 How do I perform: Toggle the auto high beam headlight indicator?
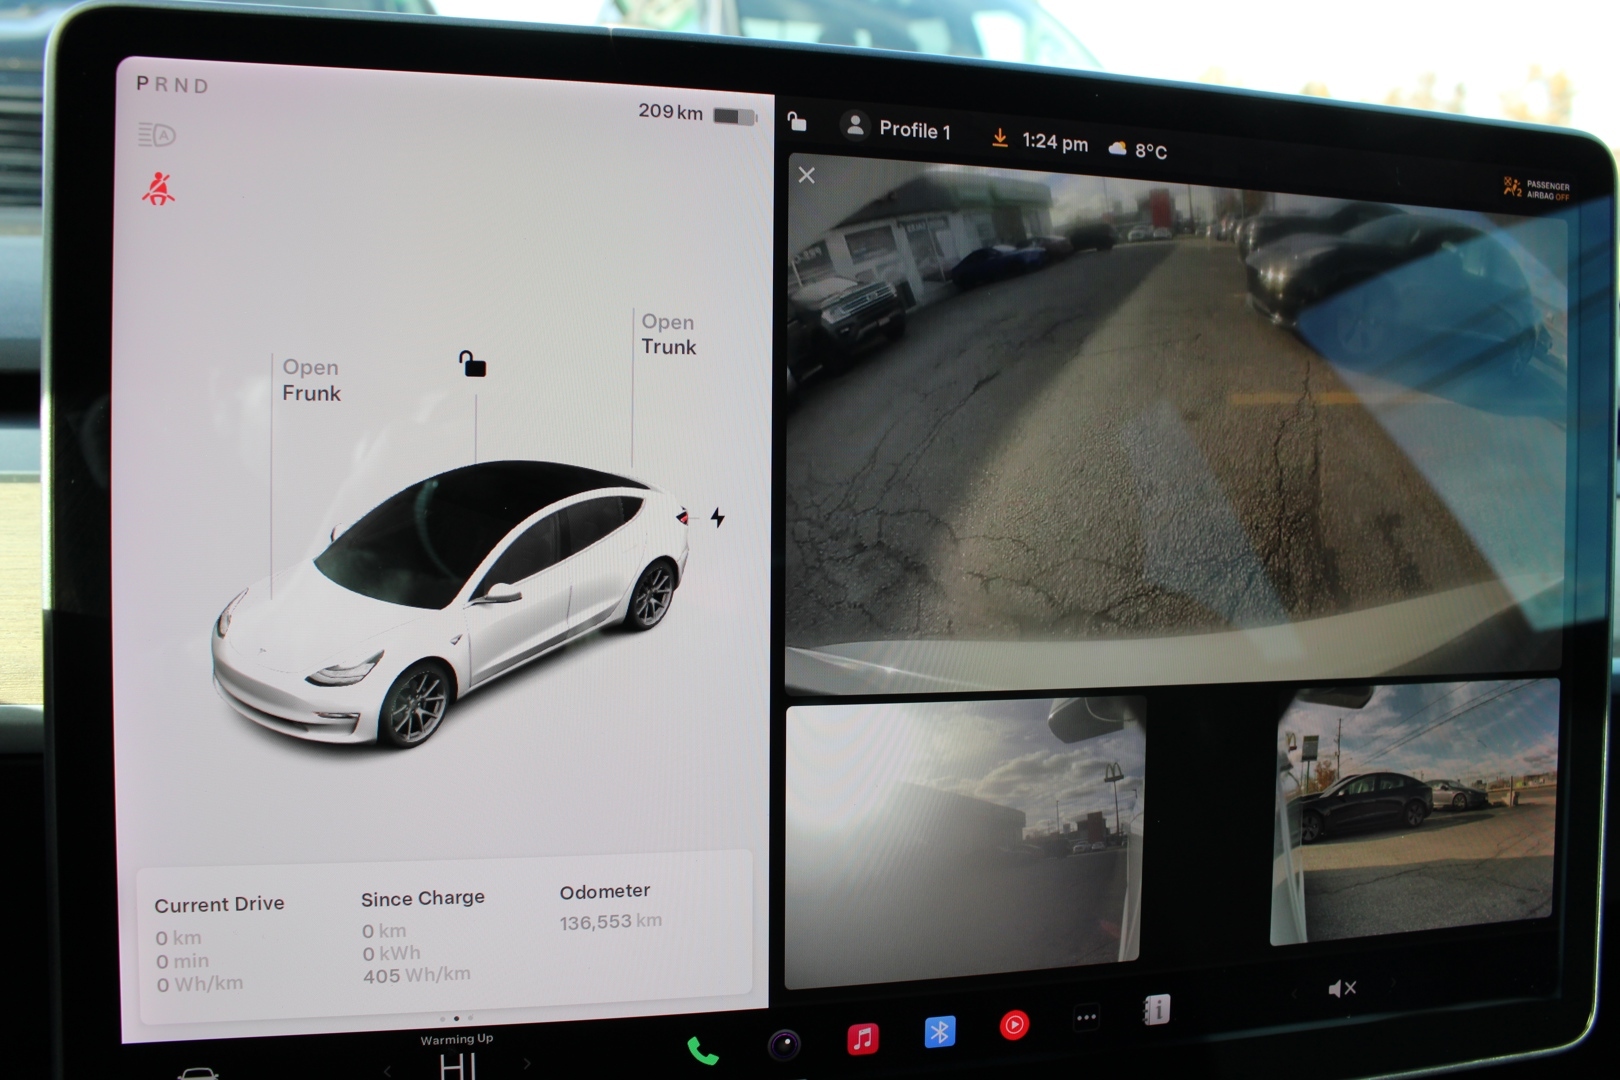[157, 135]
